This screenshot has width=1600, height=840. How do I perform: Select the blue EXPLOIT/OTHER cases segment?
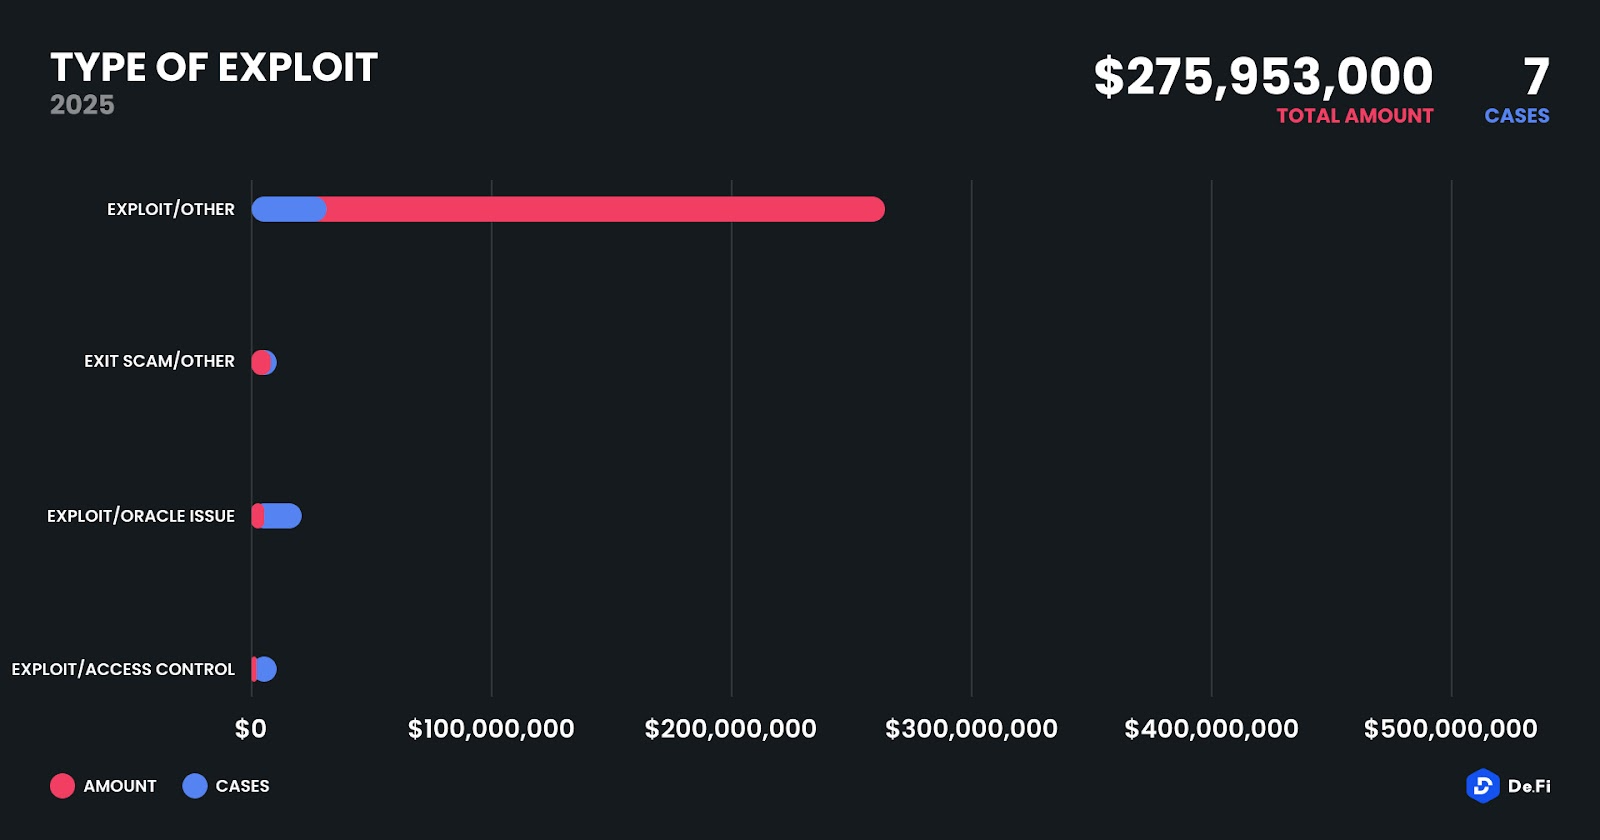point(288,209)
